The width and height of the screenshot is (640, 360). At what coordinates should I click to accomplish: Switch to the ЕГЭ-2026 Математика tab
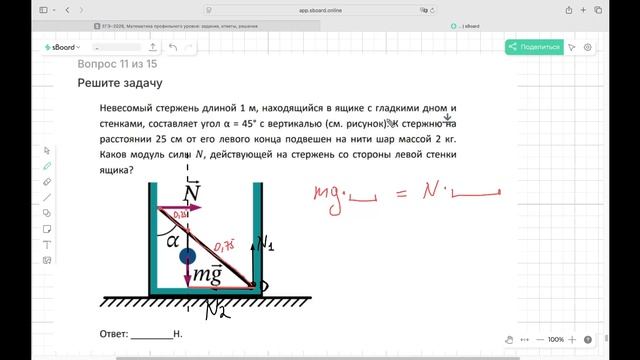click(176, 26)
